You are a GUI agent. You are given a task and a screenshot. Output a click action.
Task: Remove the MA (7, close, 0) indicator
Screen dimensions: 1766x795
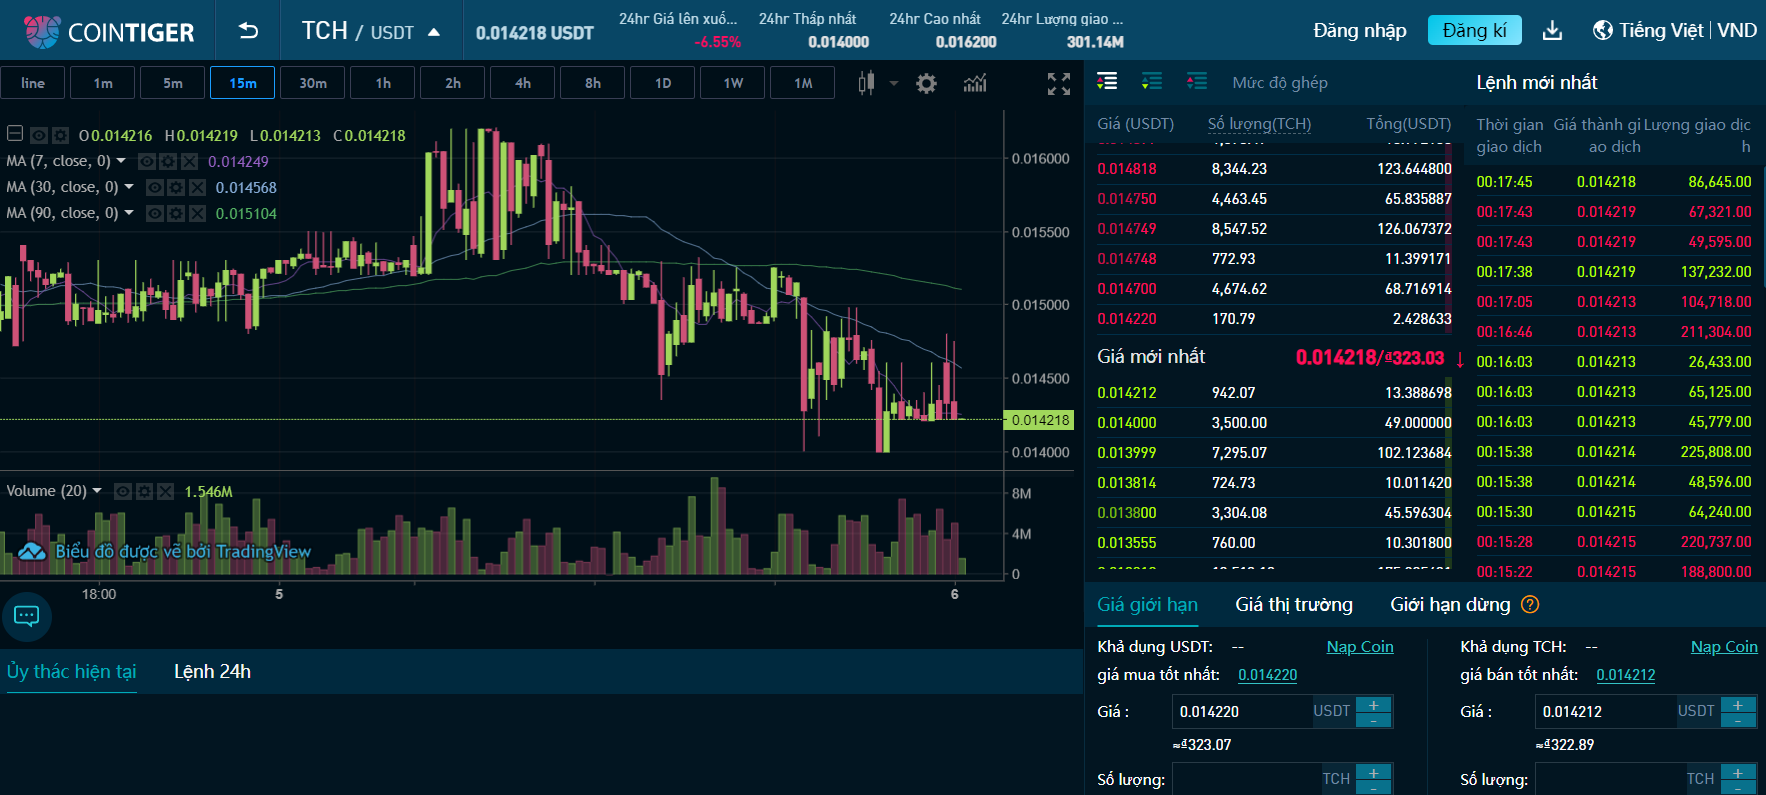pyautogui.click(x=189, y=161)
